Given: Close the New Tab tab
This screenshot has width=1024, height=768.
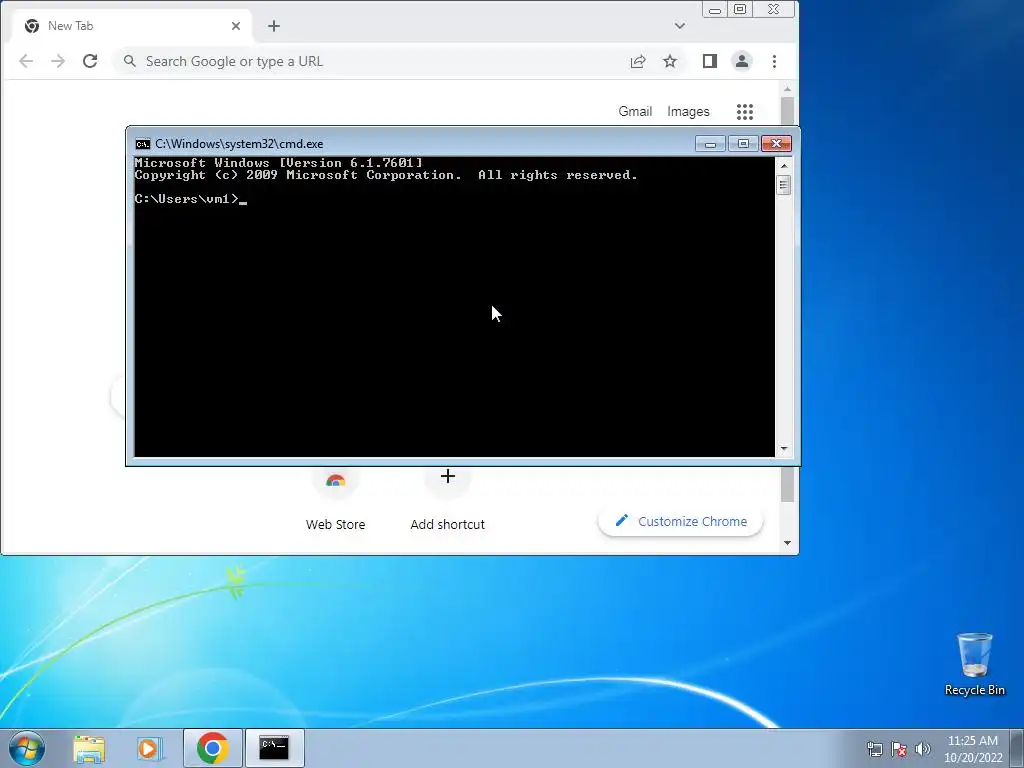Looking at the screenshot, I should pos(236,26).
